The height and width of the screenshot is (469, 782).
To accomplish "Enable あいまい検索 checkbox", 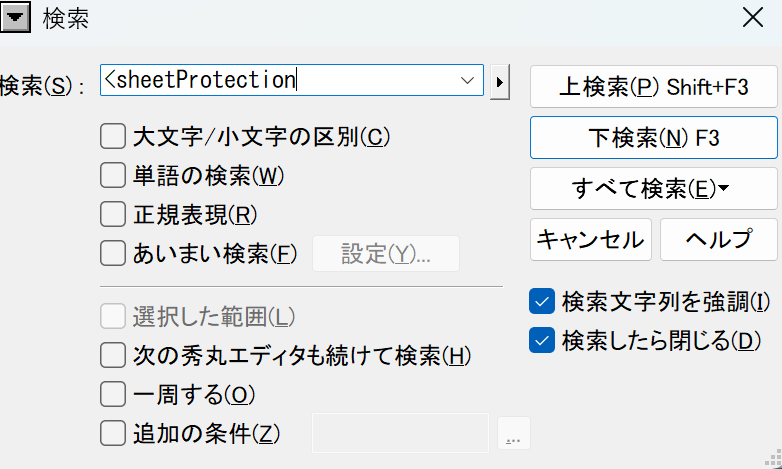I will [113, 253].
